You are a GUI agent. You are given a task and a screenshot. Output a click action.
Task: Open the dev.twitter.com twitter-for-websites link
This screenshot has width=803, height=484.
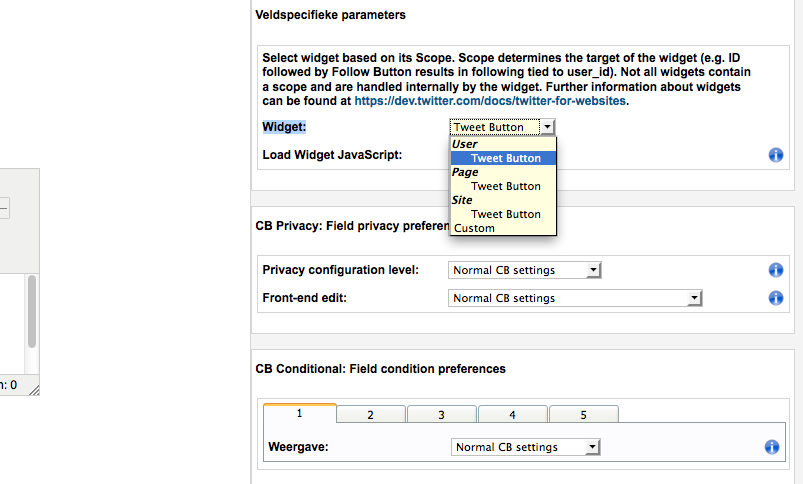coord(490,101)
